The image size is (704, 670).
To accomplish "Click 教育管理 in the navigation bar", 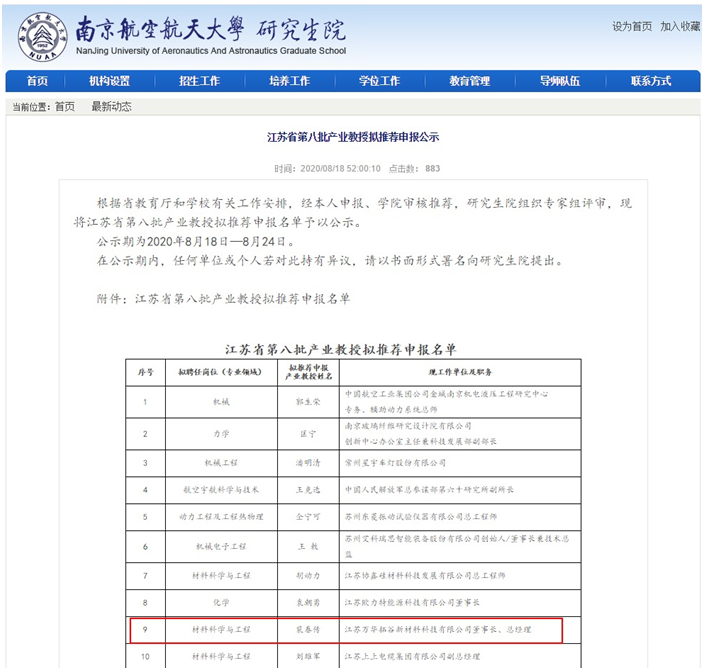I will pyautogui.click(x=470, y=81).
